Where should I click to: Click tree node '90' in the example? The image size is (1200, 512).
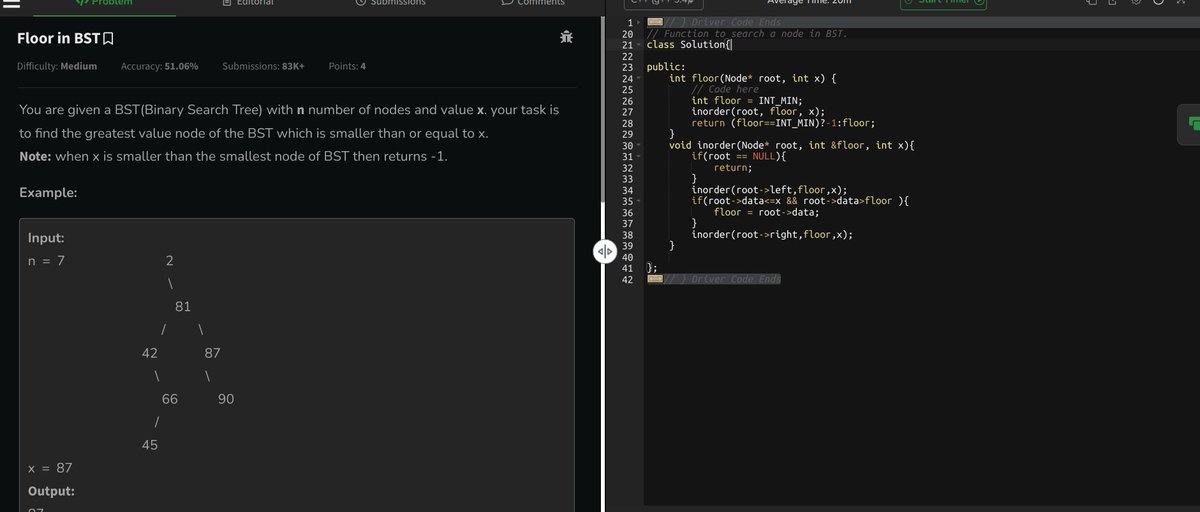[x=226, y=399]
